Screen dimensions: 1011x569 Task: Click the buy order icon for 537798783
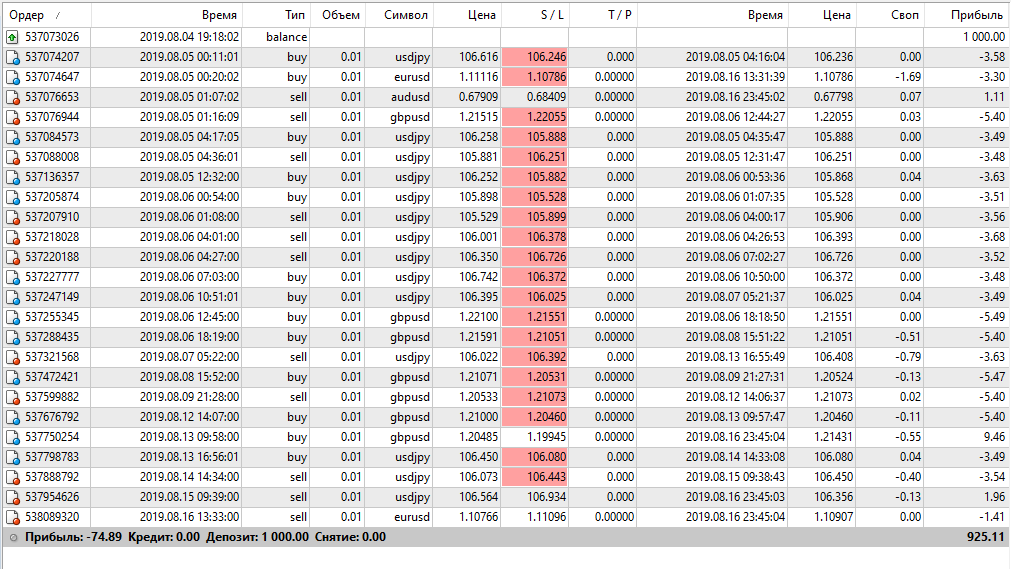pos(12,457)
